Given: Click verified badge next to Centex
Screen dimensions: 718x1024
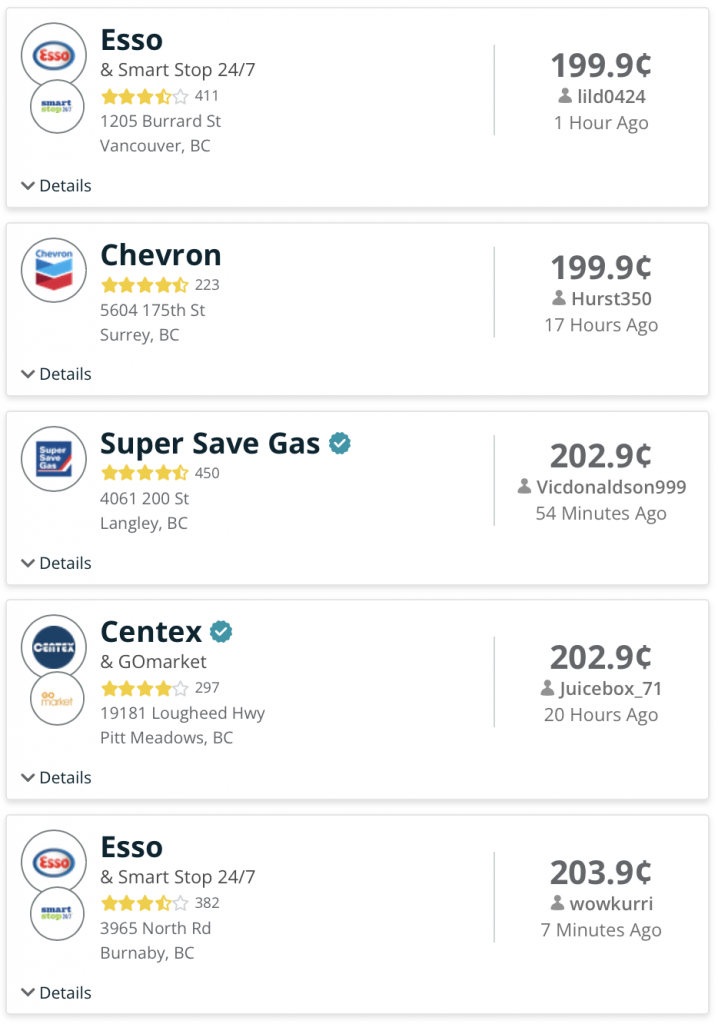Looking at the screenshot, I should click(x=221, y=632).
